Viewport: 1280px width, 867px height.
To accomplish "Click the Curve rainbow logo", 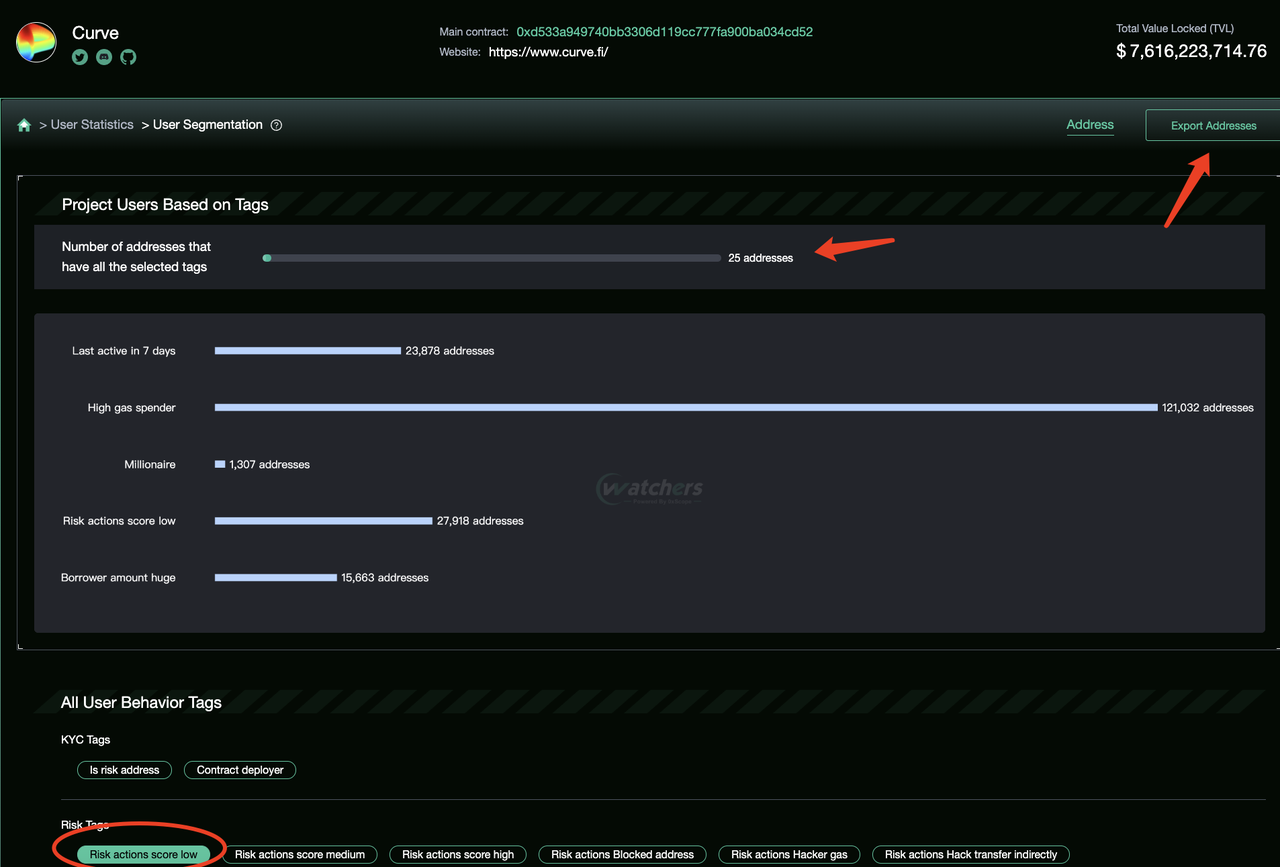I will click(36, 43).
